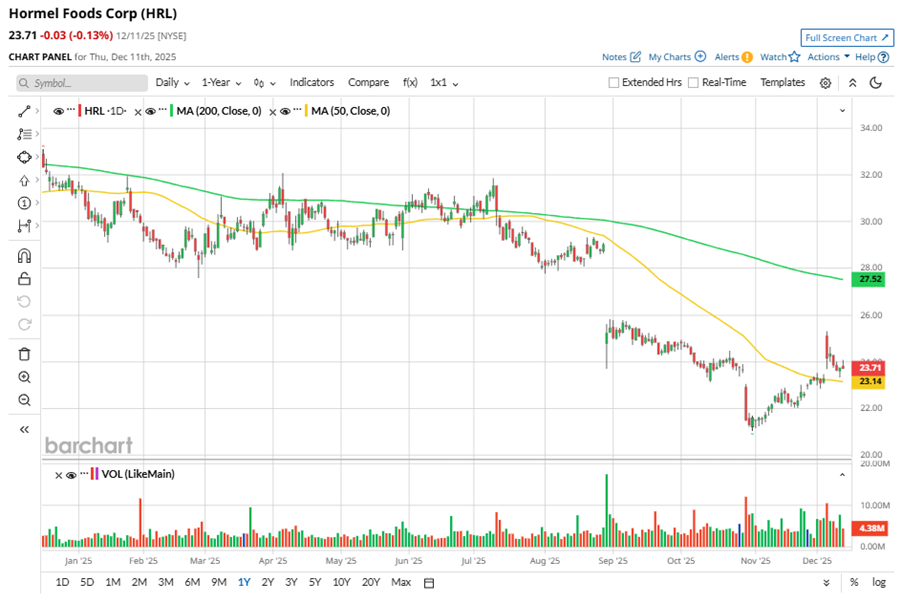The height and width of the screenshot is (603, 902).
Task: Click the collapse header double-chevron icon
Action: tap(853, 83)
